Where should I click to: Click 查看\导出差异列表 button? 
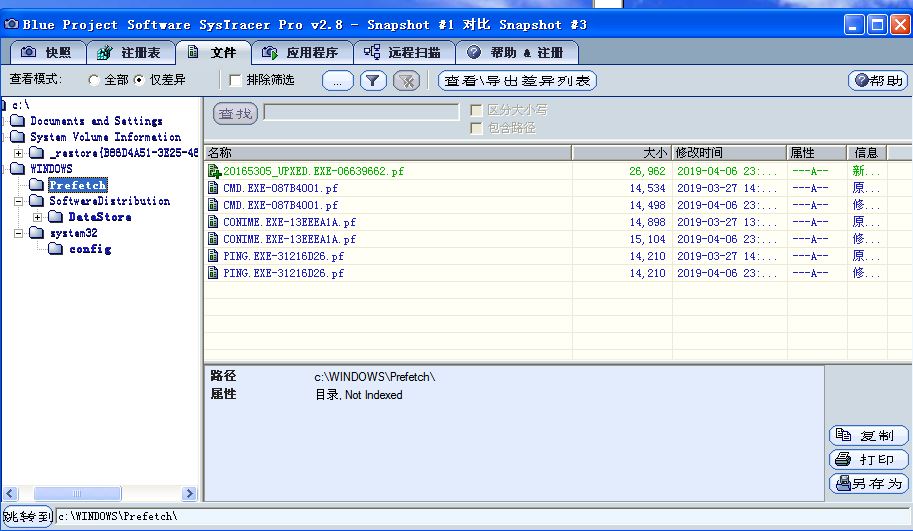[517, 81]
